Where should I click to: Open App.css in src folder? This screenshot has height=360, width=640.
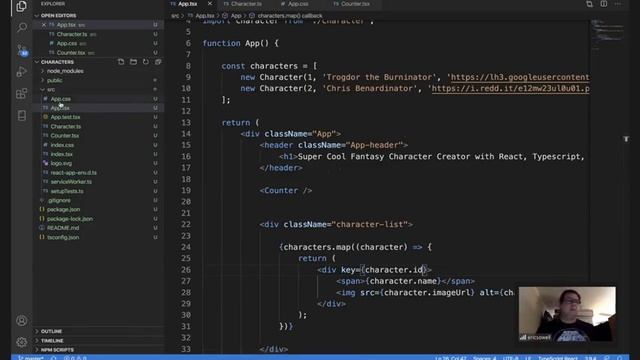pyautogui.click(x=60, y=99)
